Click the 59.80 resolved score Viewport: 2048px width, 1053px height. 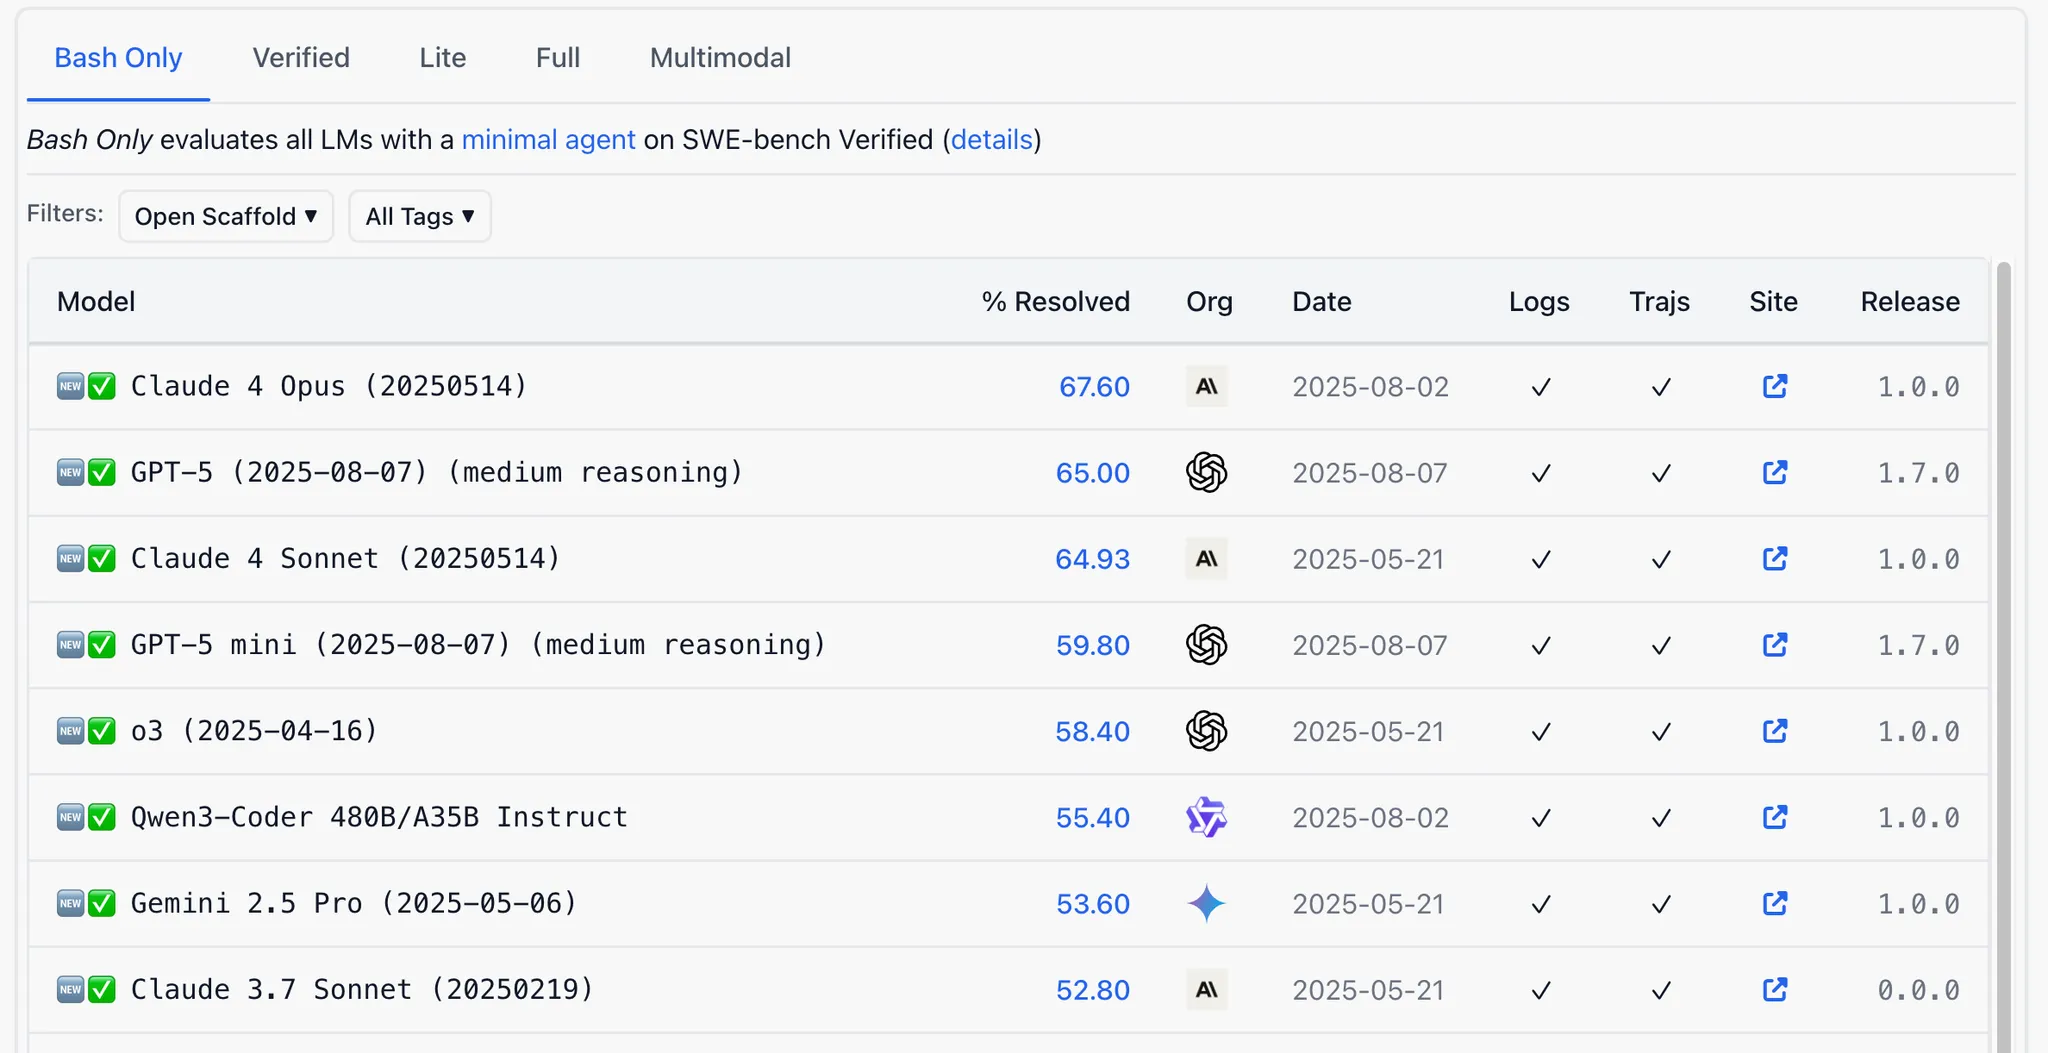1093,645
